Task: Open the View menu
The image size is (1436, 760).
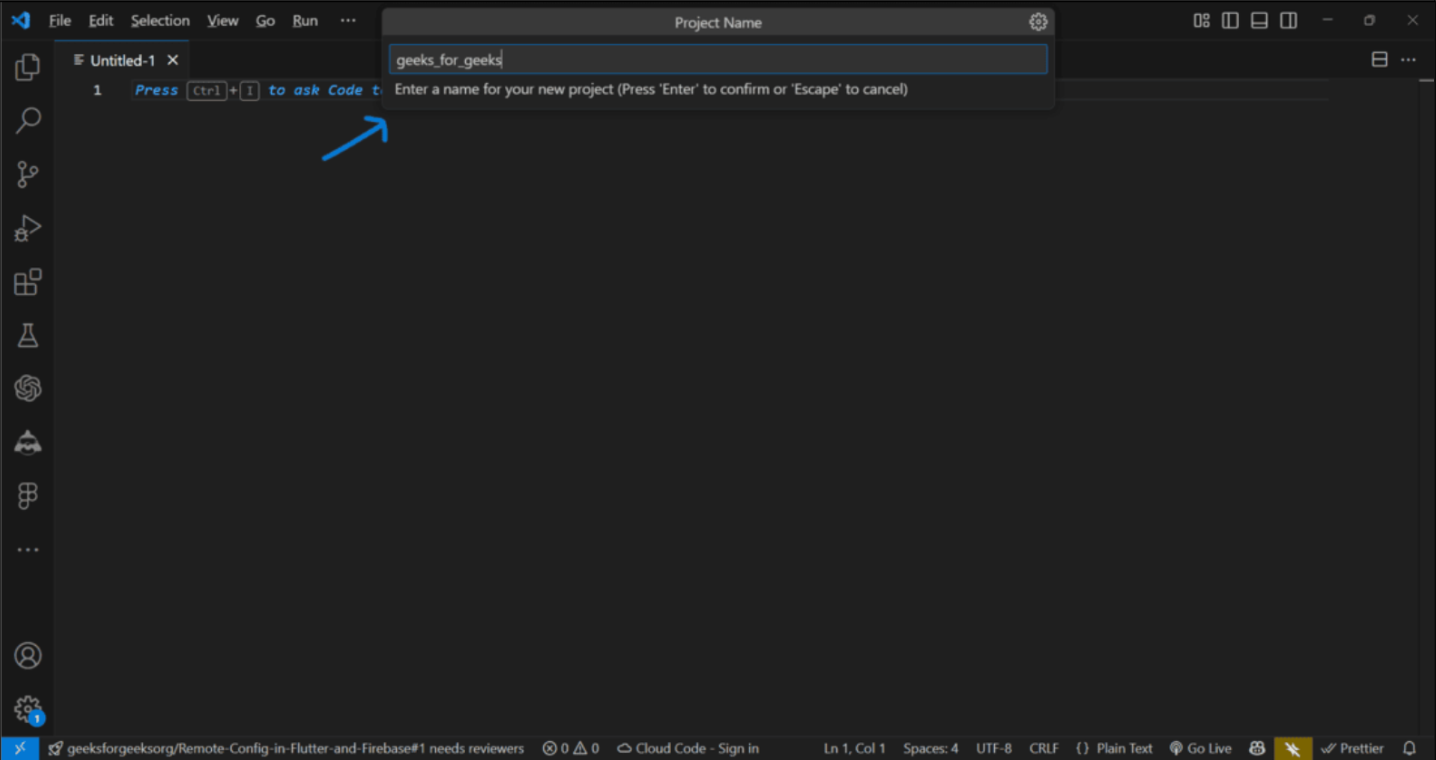Action: point(223,20)
